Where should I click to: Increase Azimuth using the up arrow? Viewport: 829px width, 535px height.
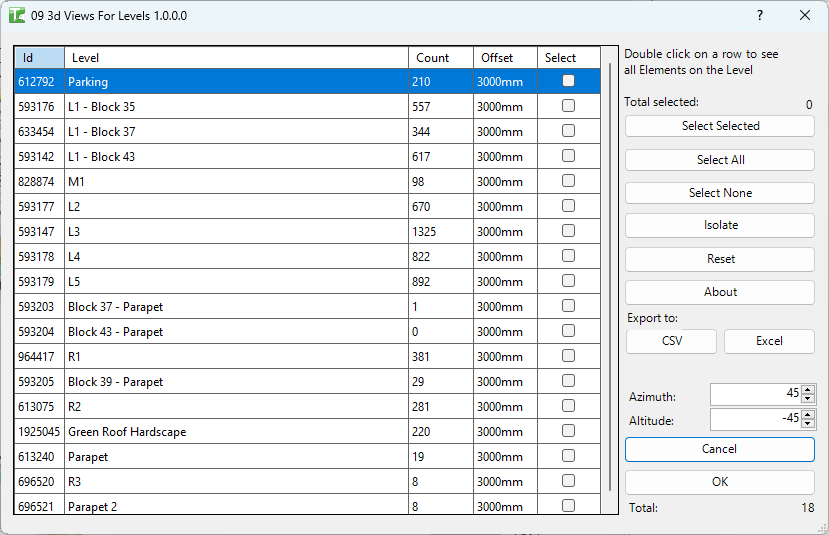[x=808, y=390]
